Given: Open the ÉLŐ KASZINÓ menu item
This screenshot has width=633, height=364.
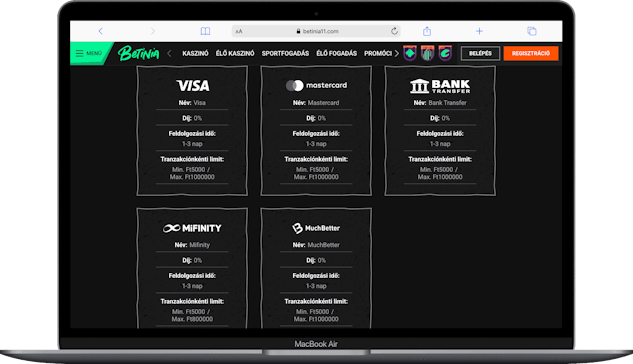Looking at the screenshot, I should click(x=235, y=53).
